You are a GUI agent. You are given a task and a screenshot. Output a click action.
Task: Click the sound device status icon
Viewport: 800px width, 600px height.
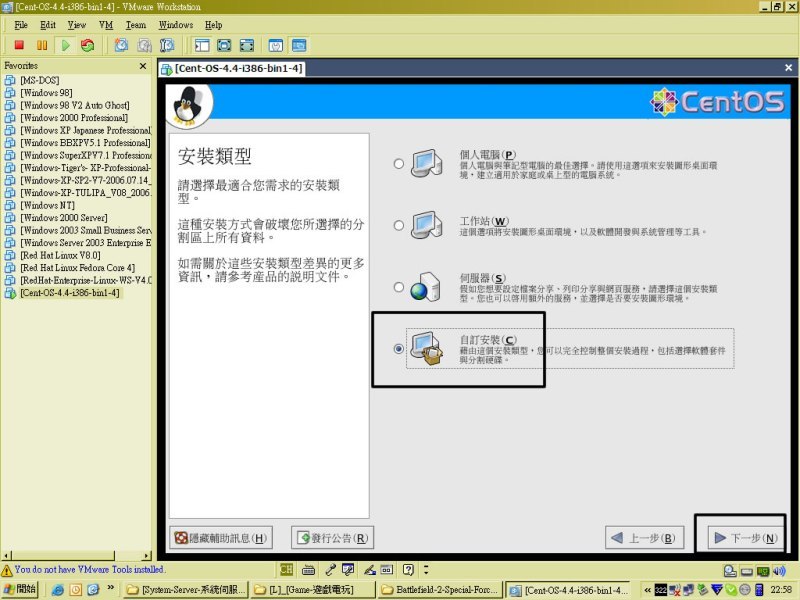click(x=779, y=571)
